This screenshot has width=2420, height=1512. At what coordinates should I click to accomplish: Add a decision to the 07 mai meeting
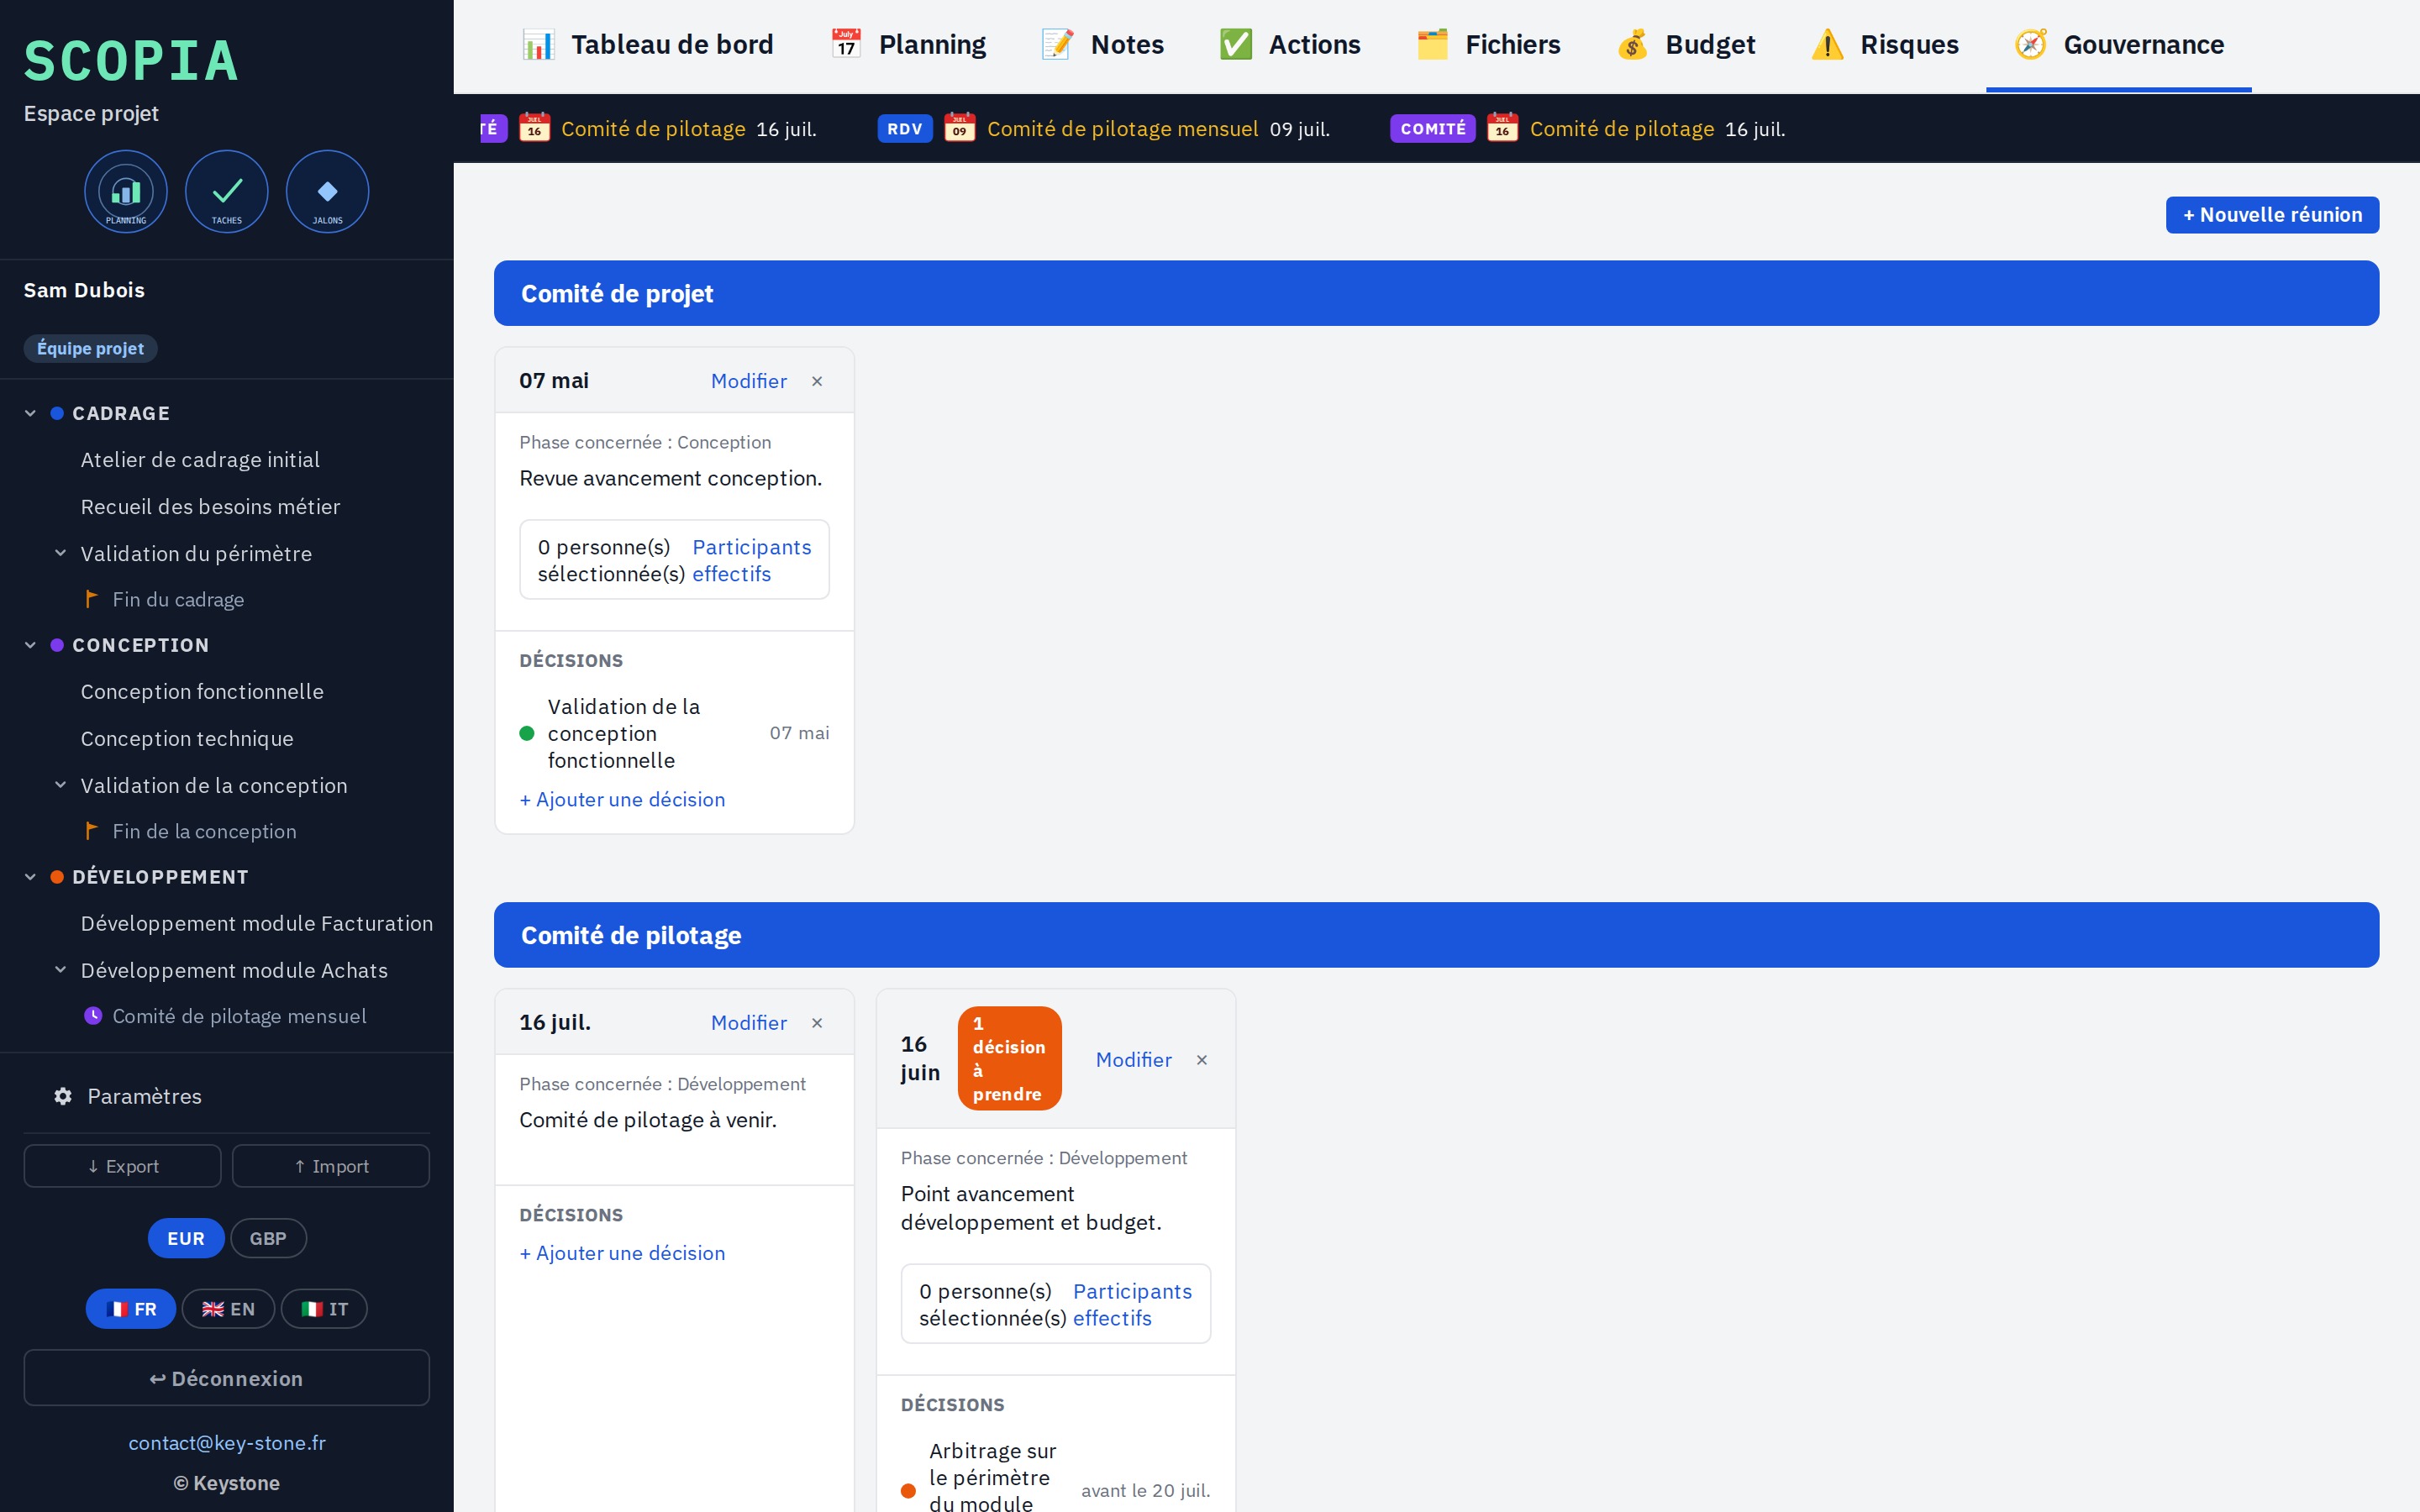pos(622,800)
